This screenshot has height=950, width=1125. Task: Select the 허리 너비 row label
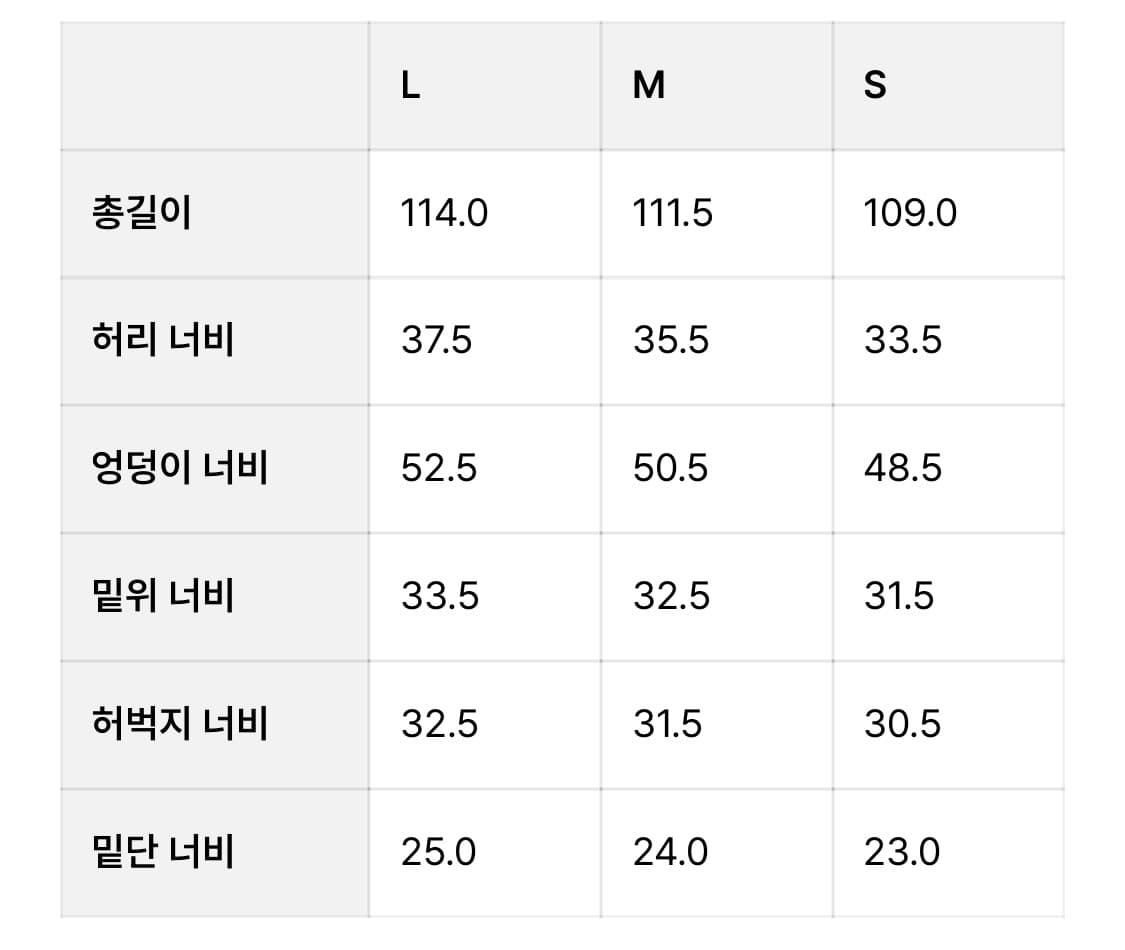pos(162,341)
